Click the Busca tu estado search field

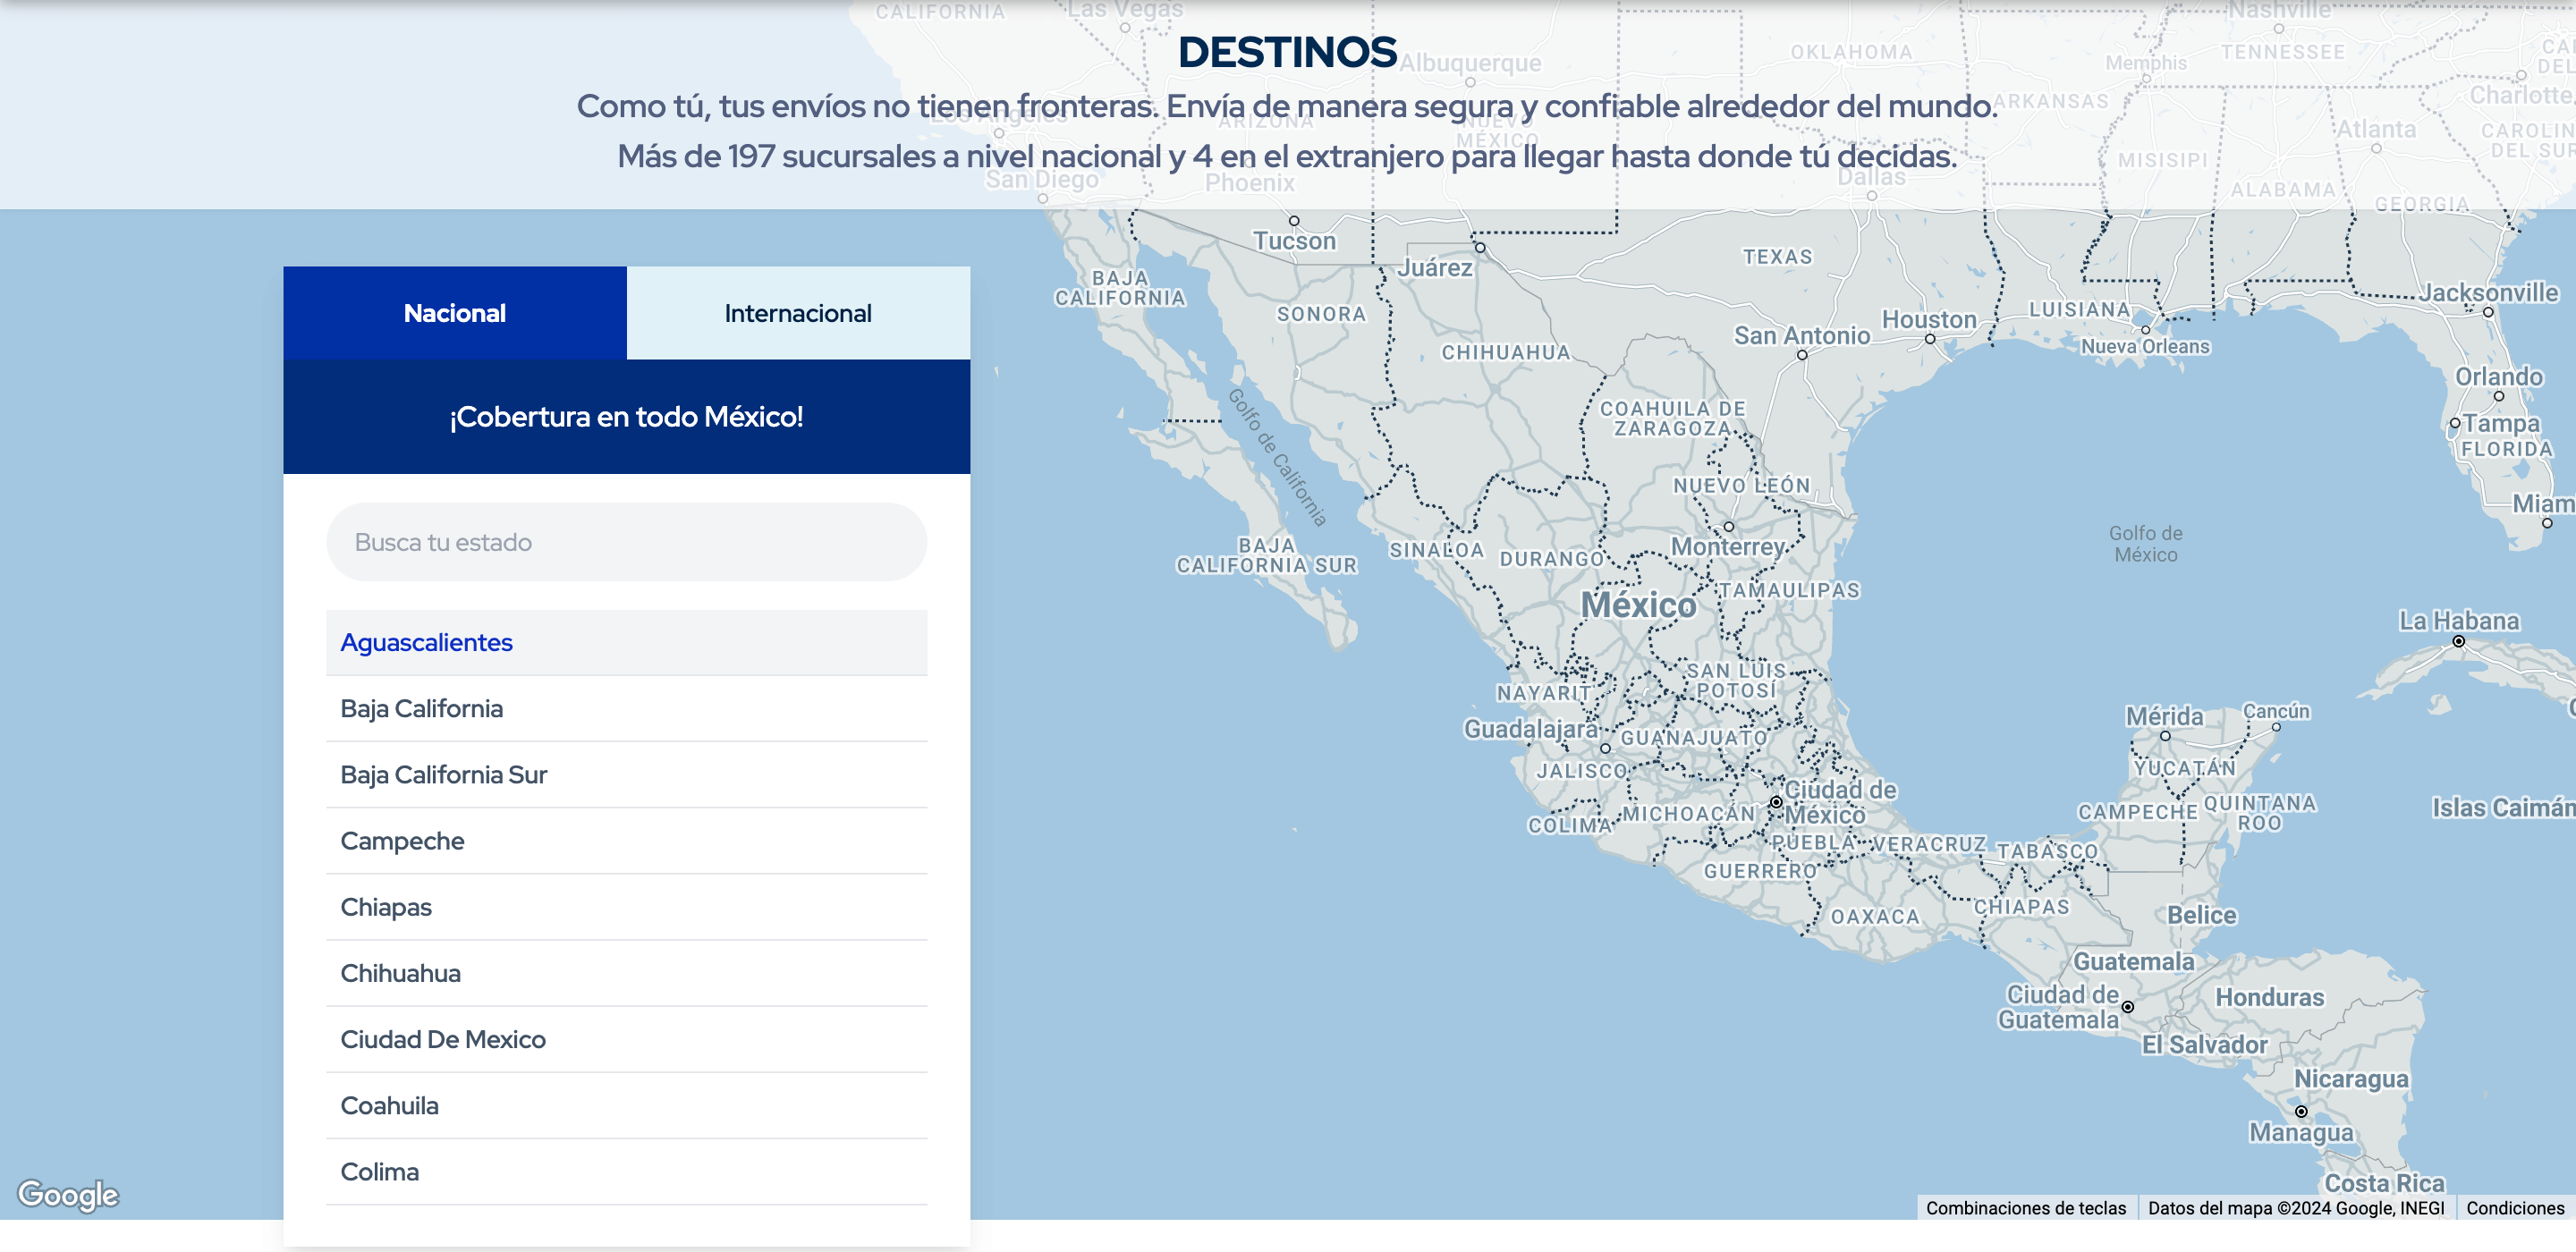626,542
